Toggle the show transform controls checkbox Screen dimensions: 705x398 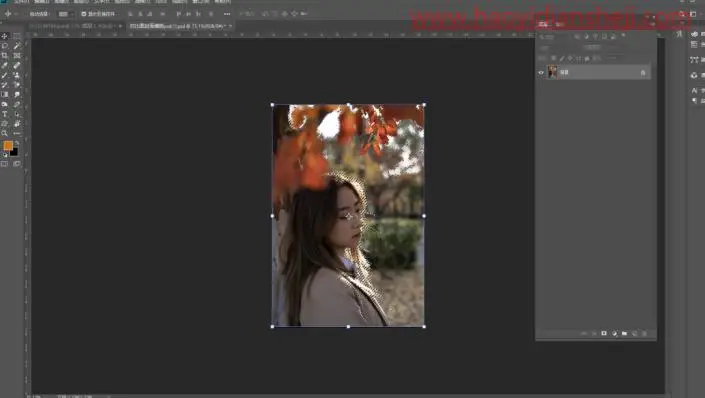click(84, 14)
